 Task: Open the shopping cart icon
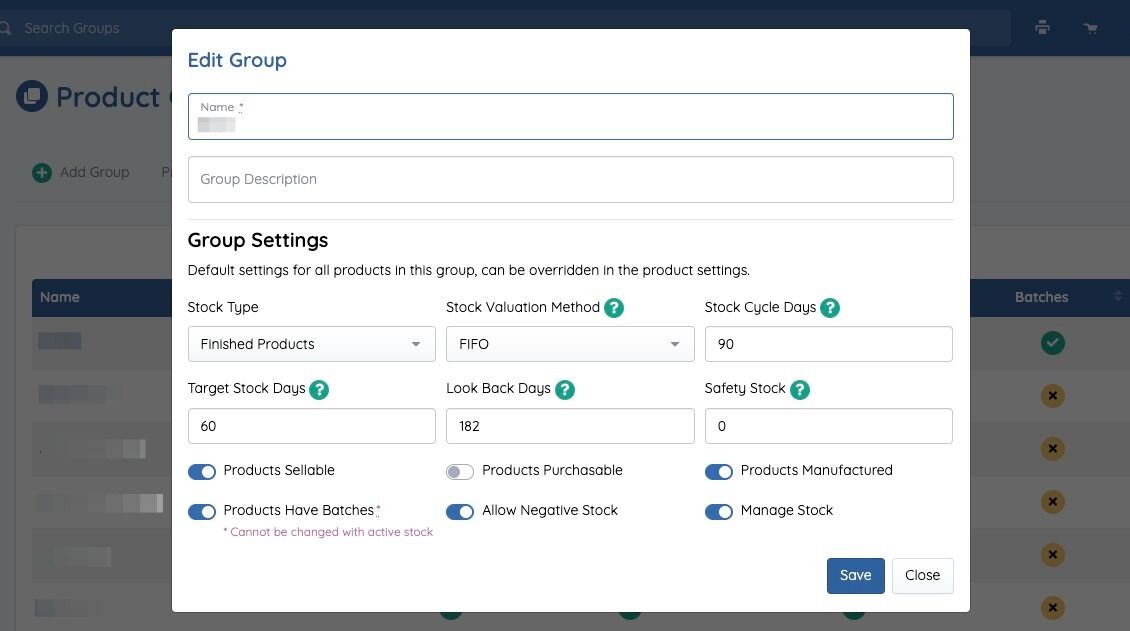coord(1091,28)
